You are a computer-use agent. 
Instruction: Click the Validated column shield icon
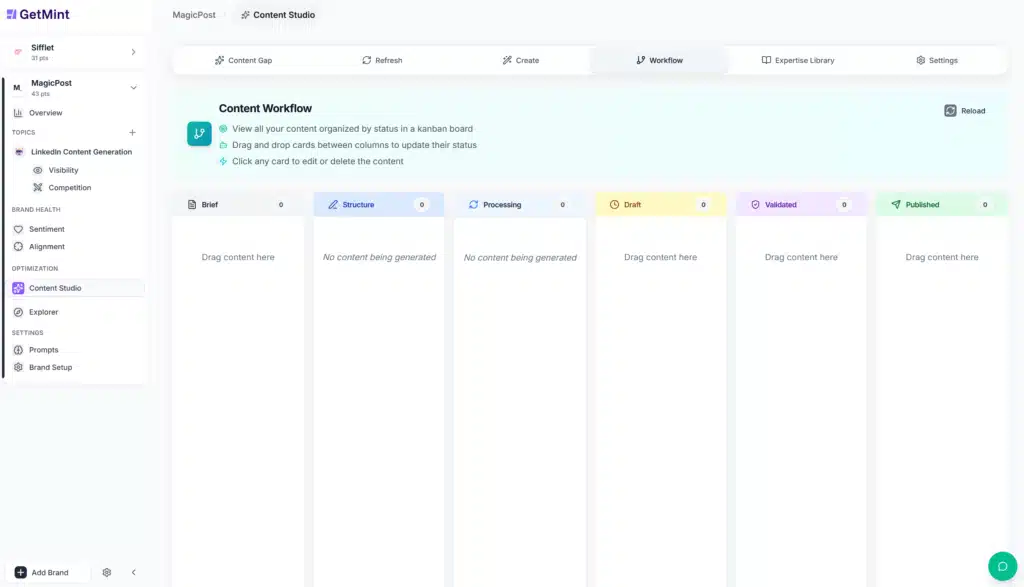click(x=756, y=204)
